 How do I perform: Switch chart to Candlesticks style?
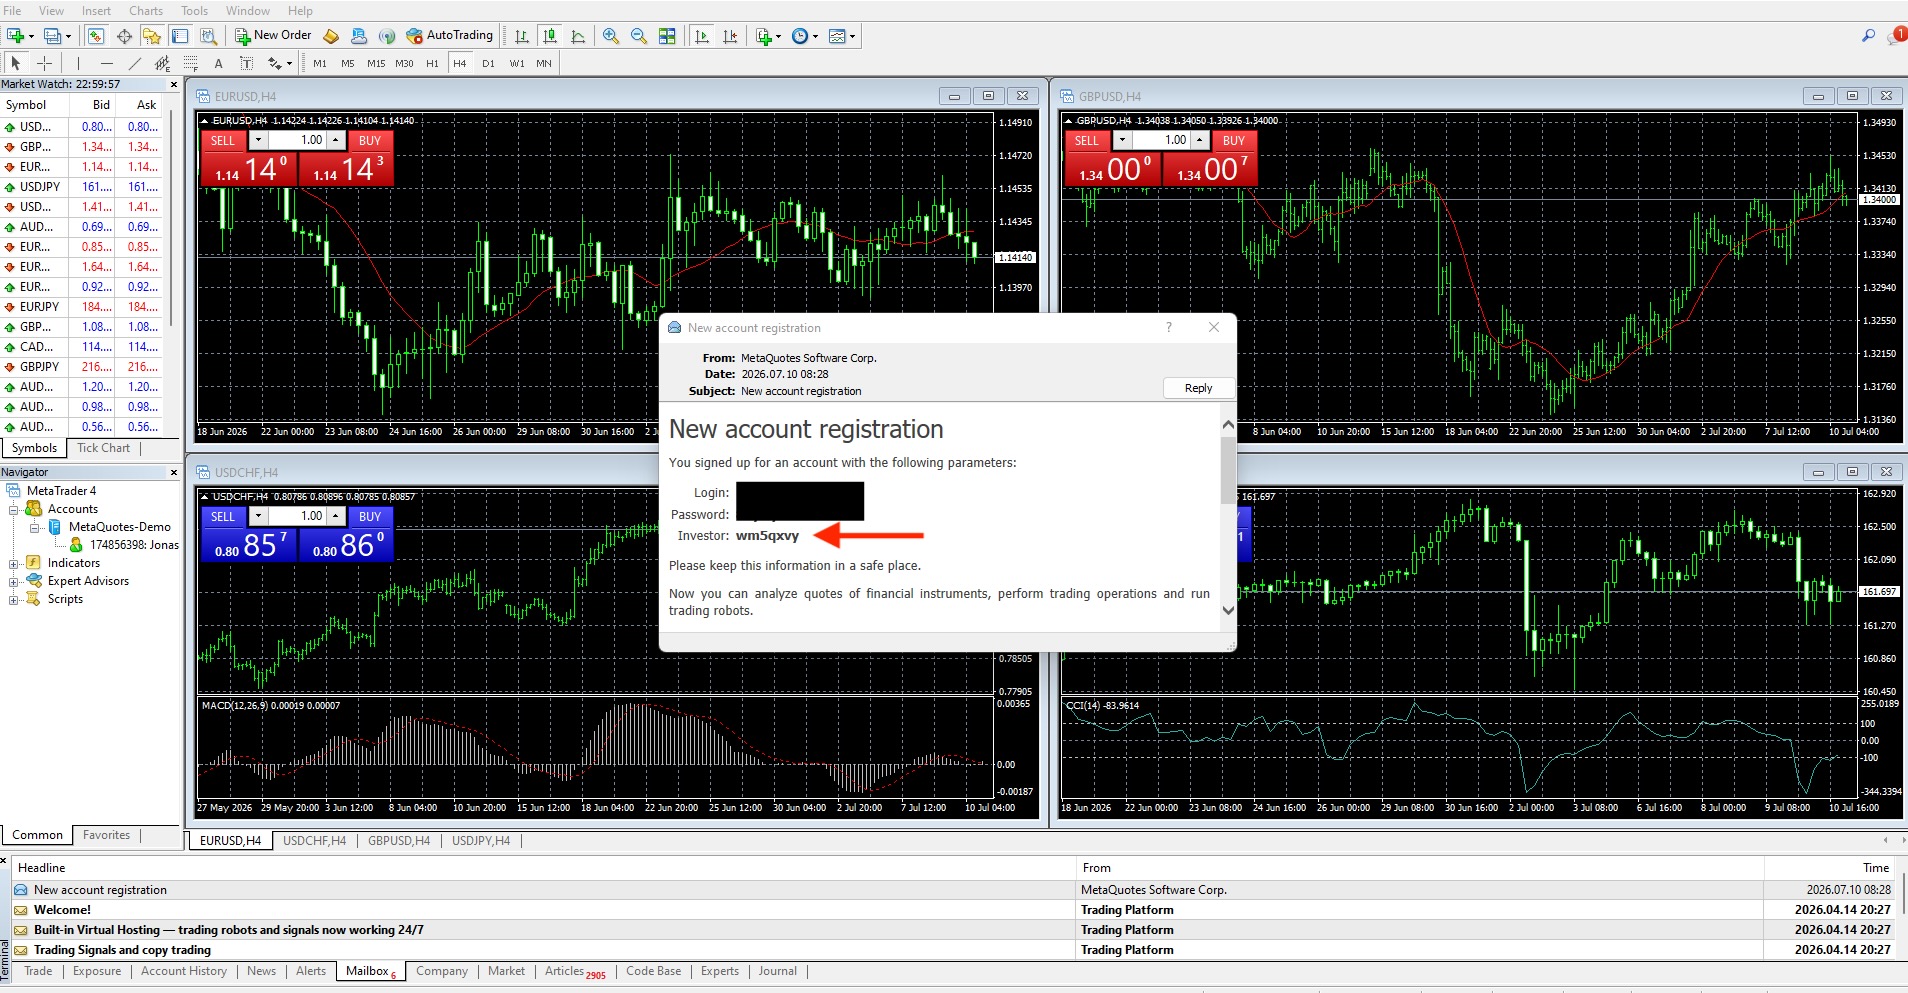[550, 36]
